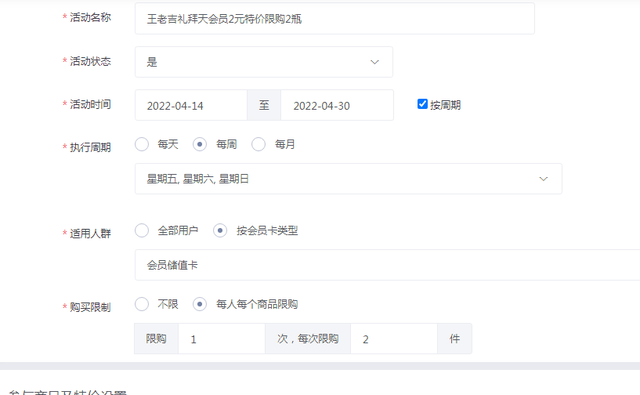Screen dimensions: 640x395
Task: Open the 活动状态 dropdown arrow
Action: tap(374, 62)
